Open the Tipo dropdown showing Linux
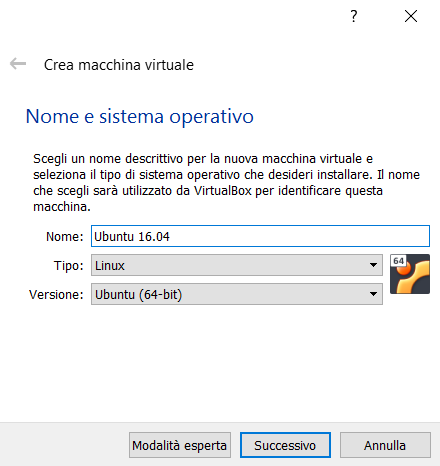Screen dimensions: 440x466 click(x=237, y=265)
